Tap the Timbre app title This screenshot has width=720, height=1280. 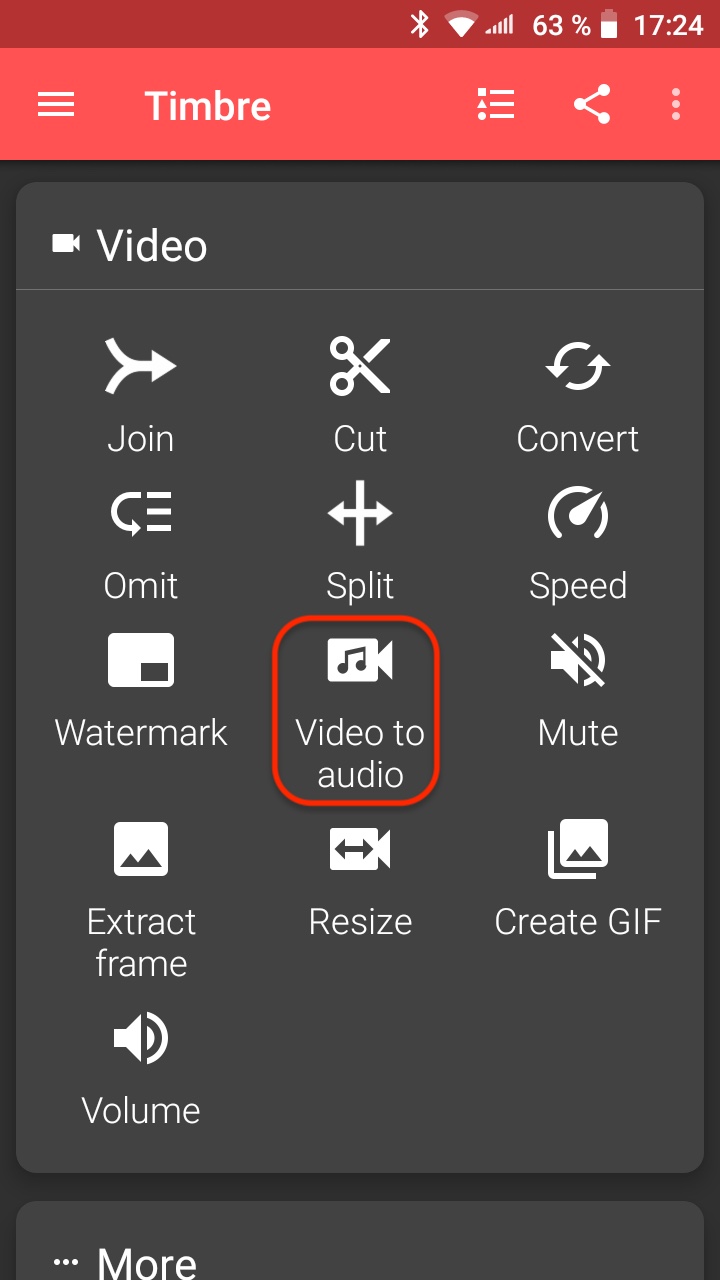pyautogui.click(x=208, y=106)
